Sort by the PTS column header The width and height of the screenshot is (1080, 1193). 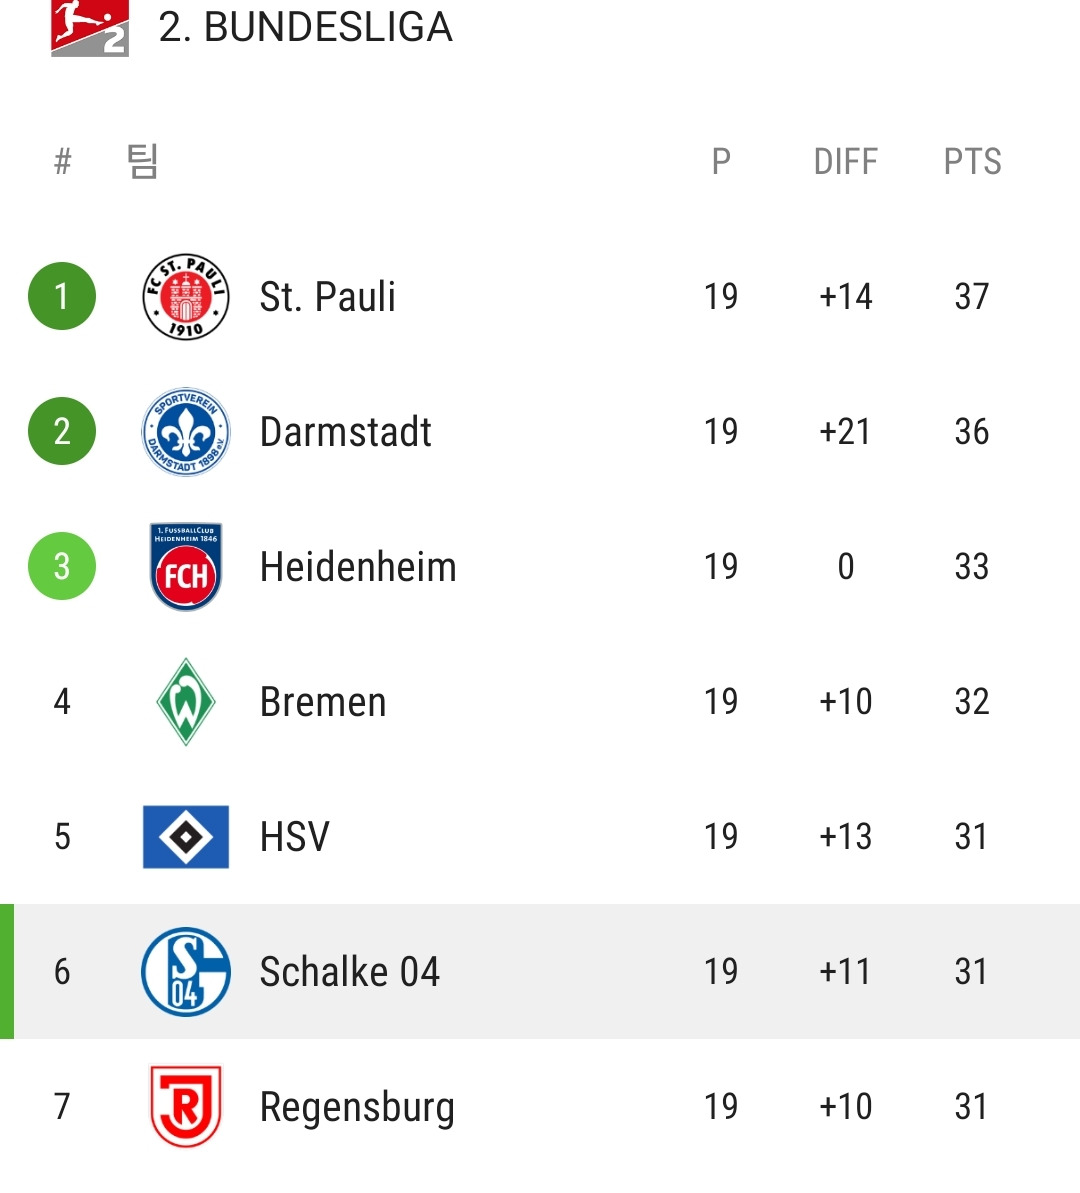tap(973, 161)
